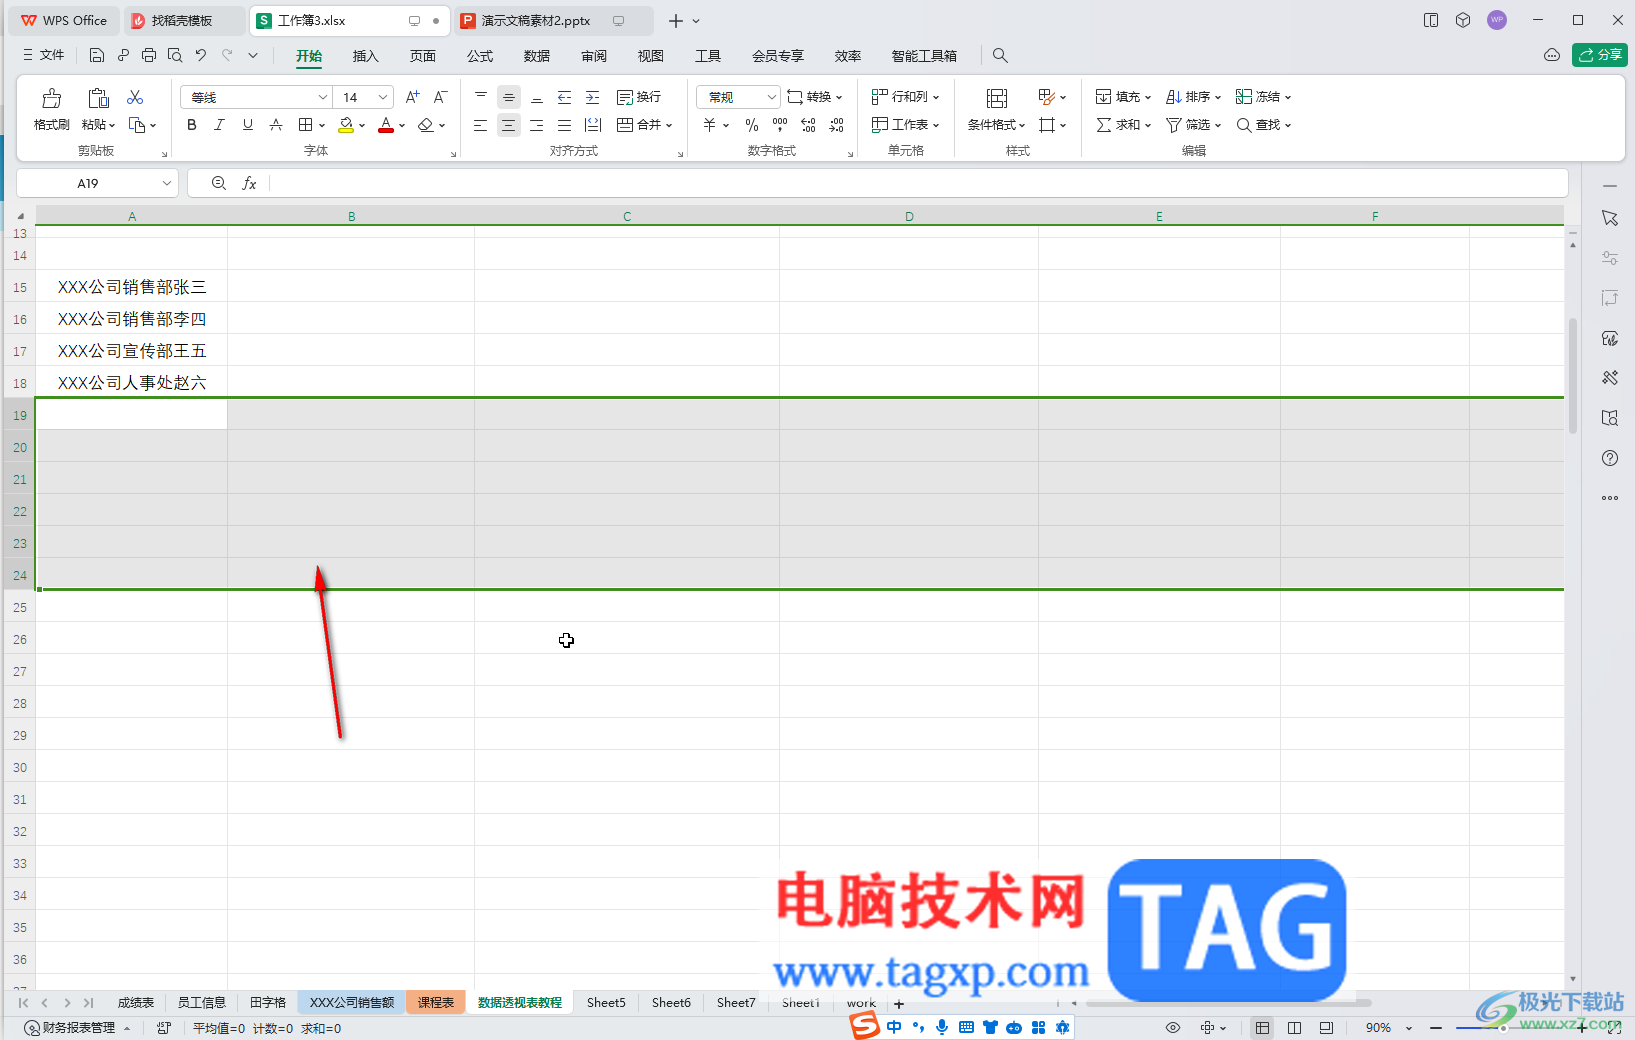Image resolution: width=1635 pixels, height=1040 pixels.
Task: Open the Fill (填充) dropdown
Action: (x=1123, y=97)
